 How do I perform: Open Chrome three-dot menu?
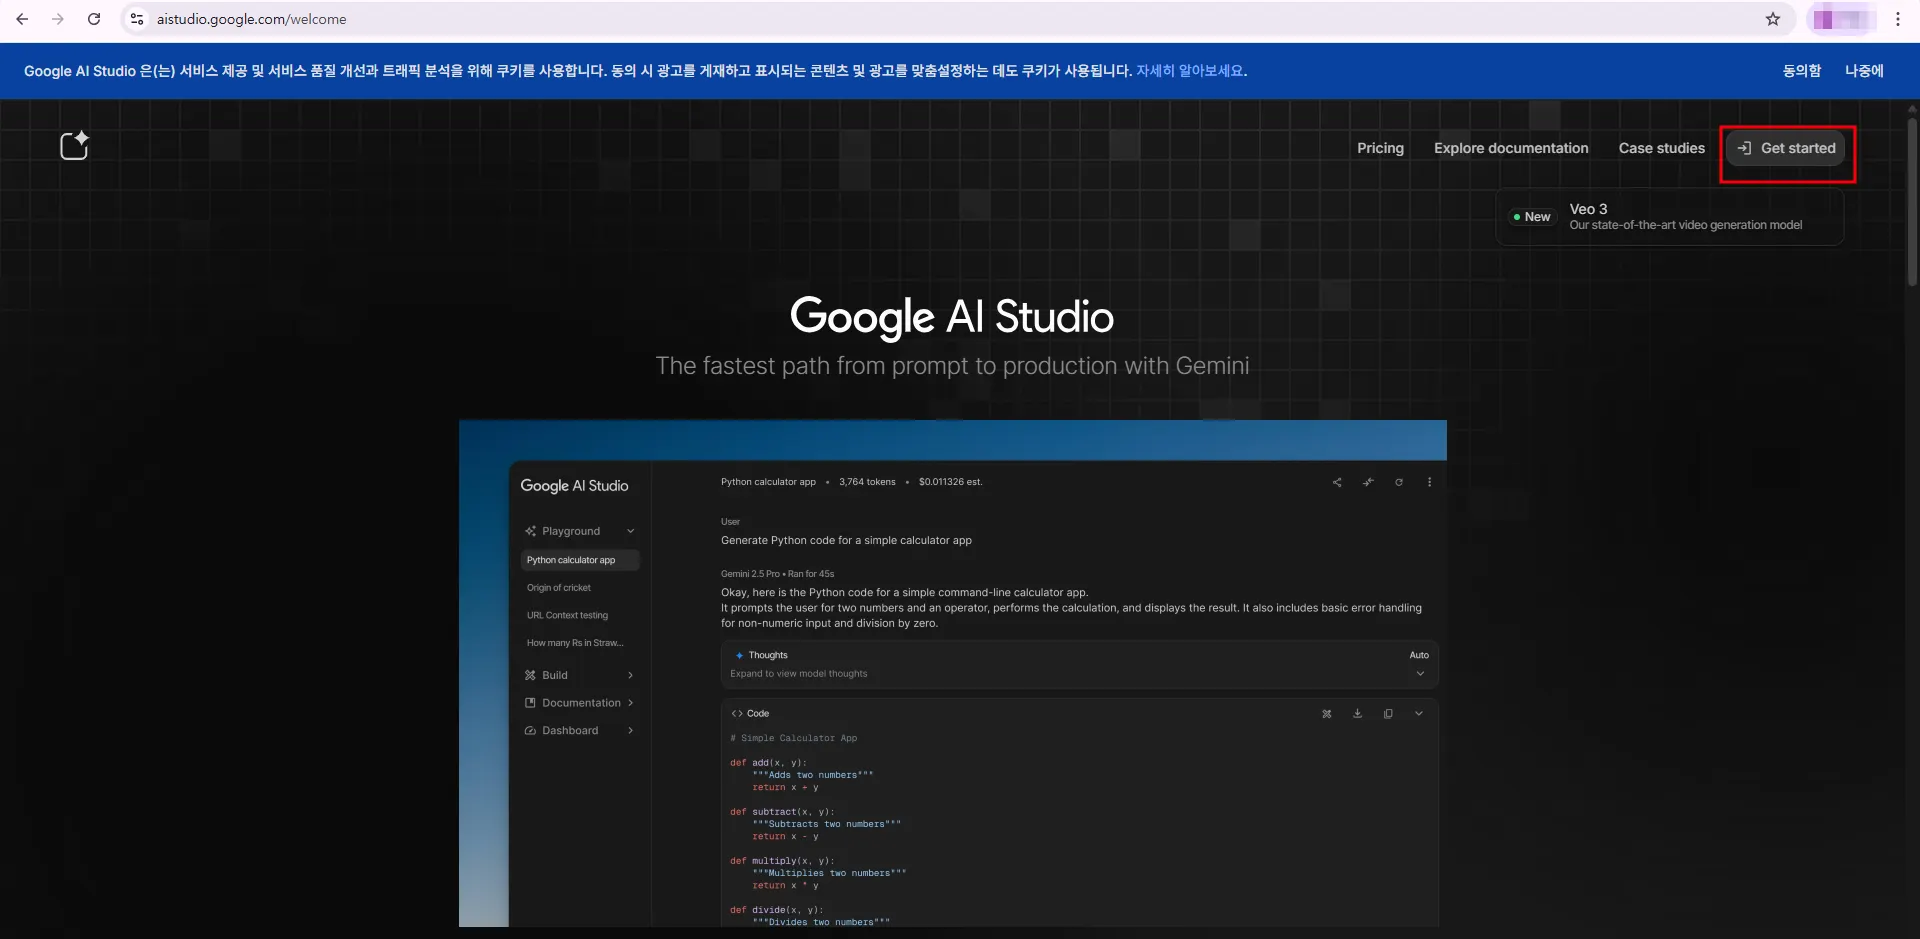pos(1897,19)
